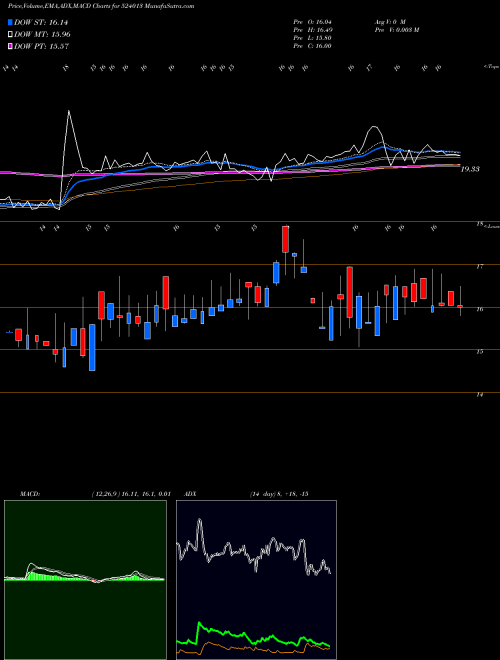Open the dark blue ADX indicator panel
The height and width of the screenshot is (660, 500).
click(256, 580)
